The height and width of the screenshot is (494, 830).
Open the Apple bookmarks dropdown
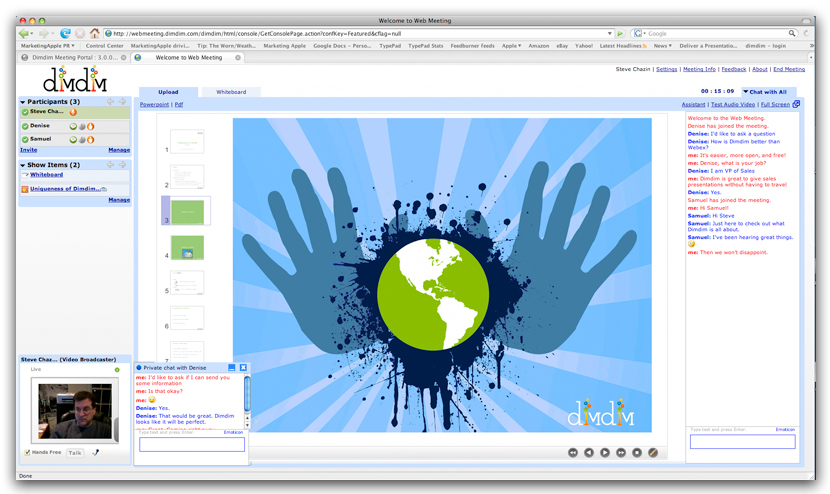click(x=511, y=46)
